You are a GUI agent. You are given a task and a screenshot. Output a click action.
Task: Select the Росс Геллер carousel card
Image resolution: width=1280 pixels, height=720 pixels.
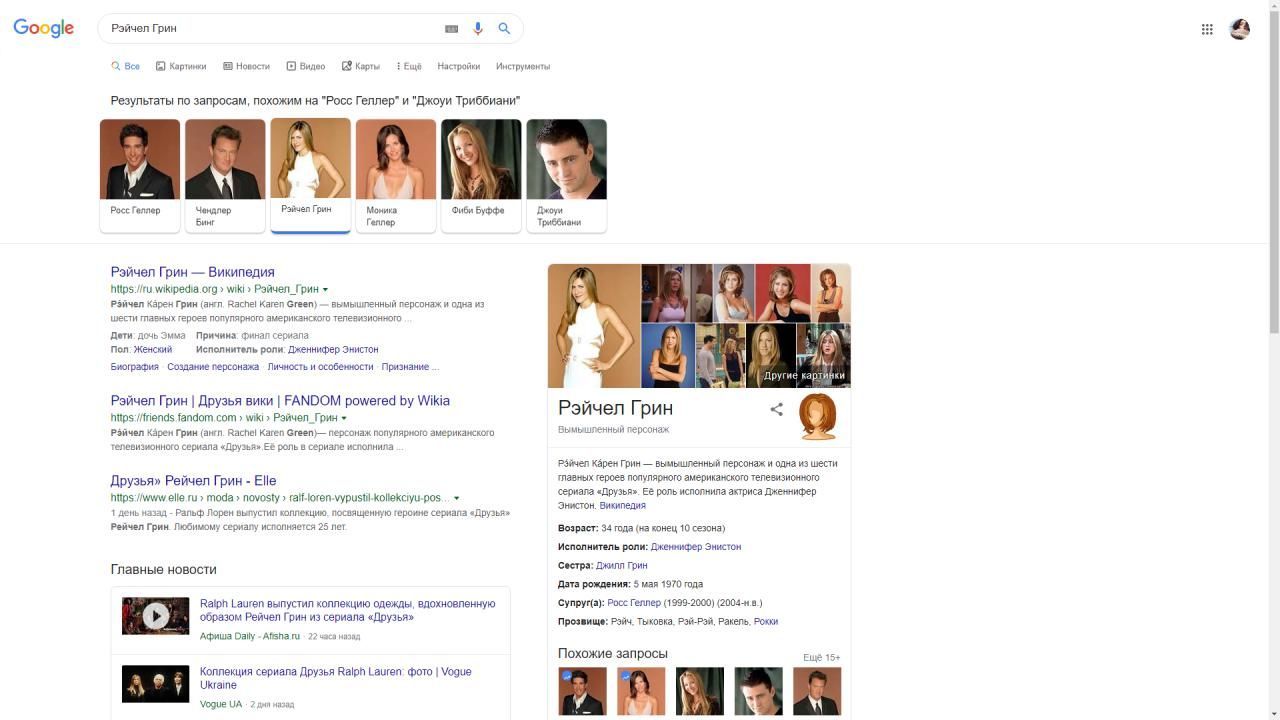point(140,175)
